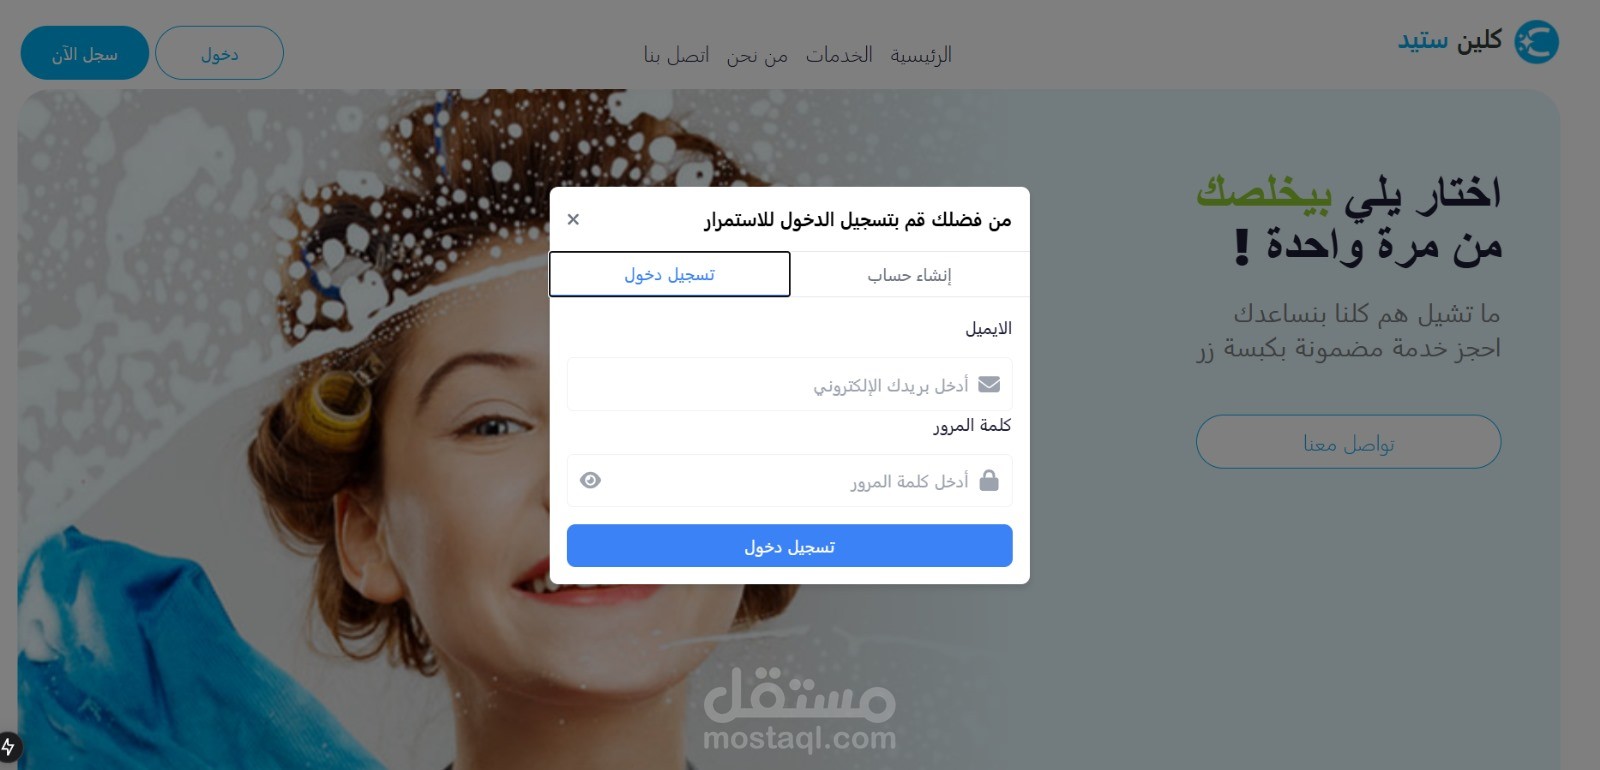This screenshot has height=770, width=1600.
Task: Open the الخدمات nav link
Action: pos(839,55)
